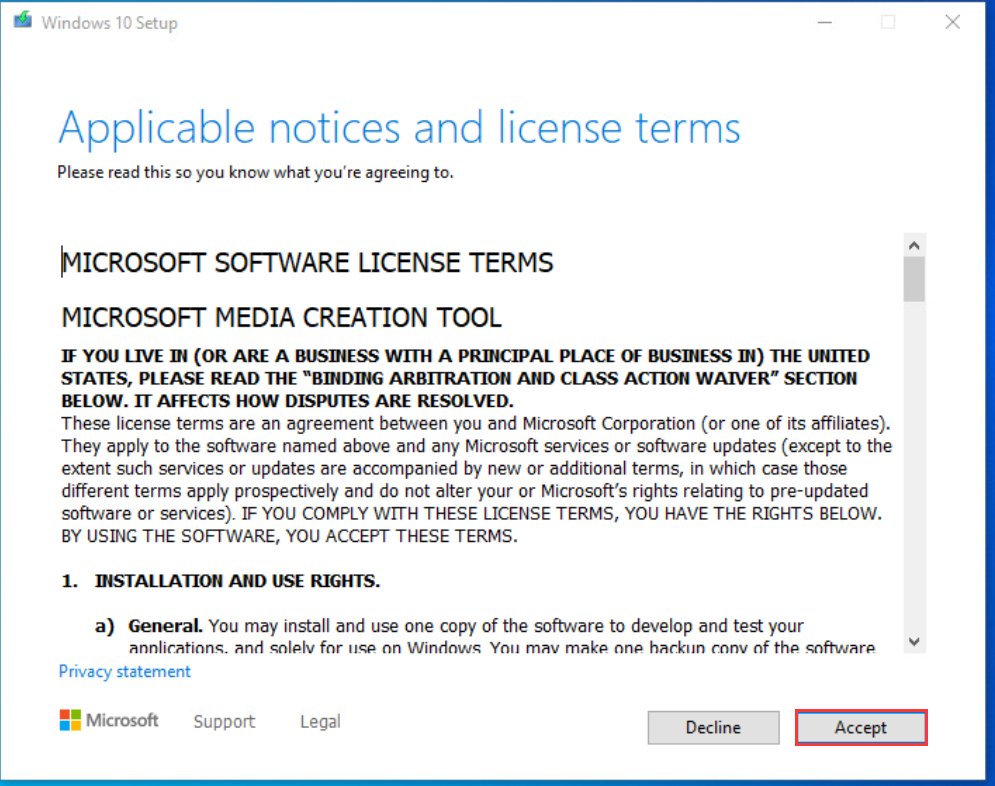Viewport: 995px width, 786px height.
Task: Open the Legal link
Action: pos(320,721)
